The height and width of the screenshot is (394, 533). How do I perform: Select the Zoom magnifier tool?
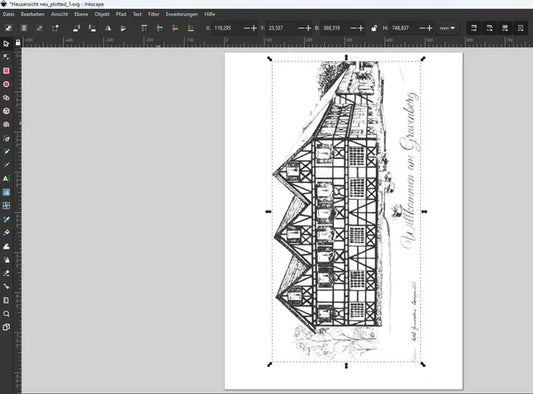point(6,313)
